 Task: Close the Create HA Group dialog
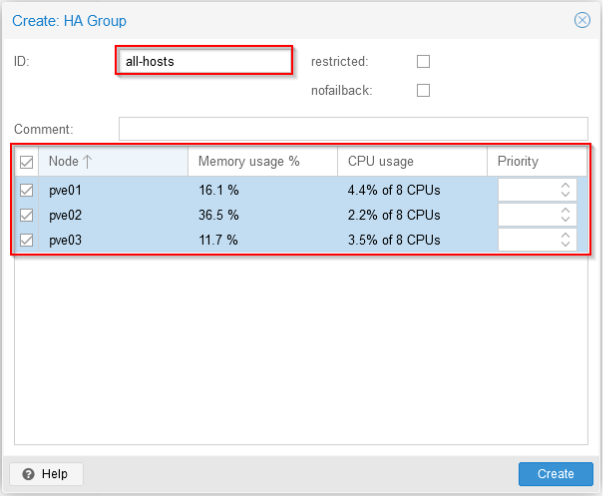581,20
